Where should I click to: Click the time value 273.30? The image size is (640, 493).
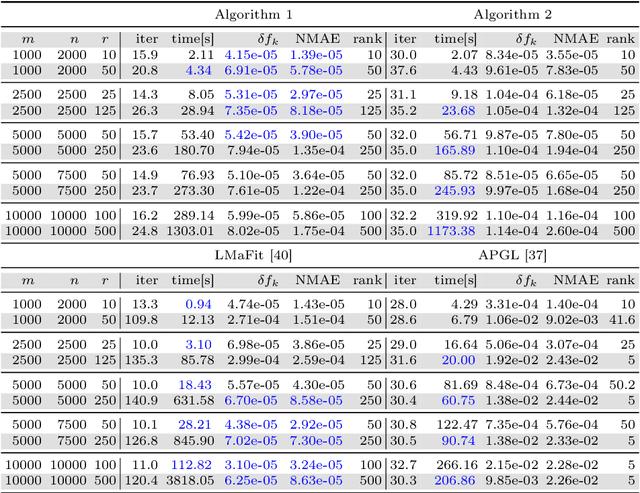194,191
